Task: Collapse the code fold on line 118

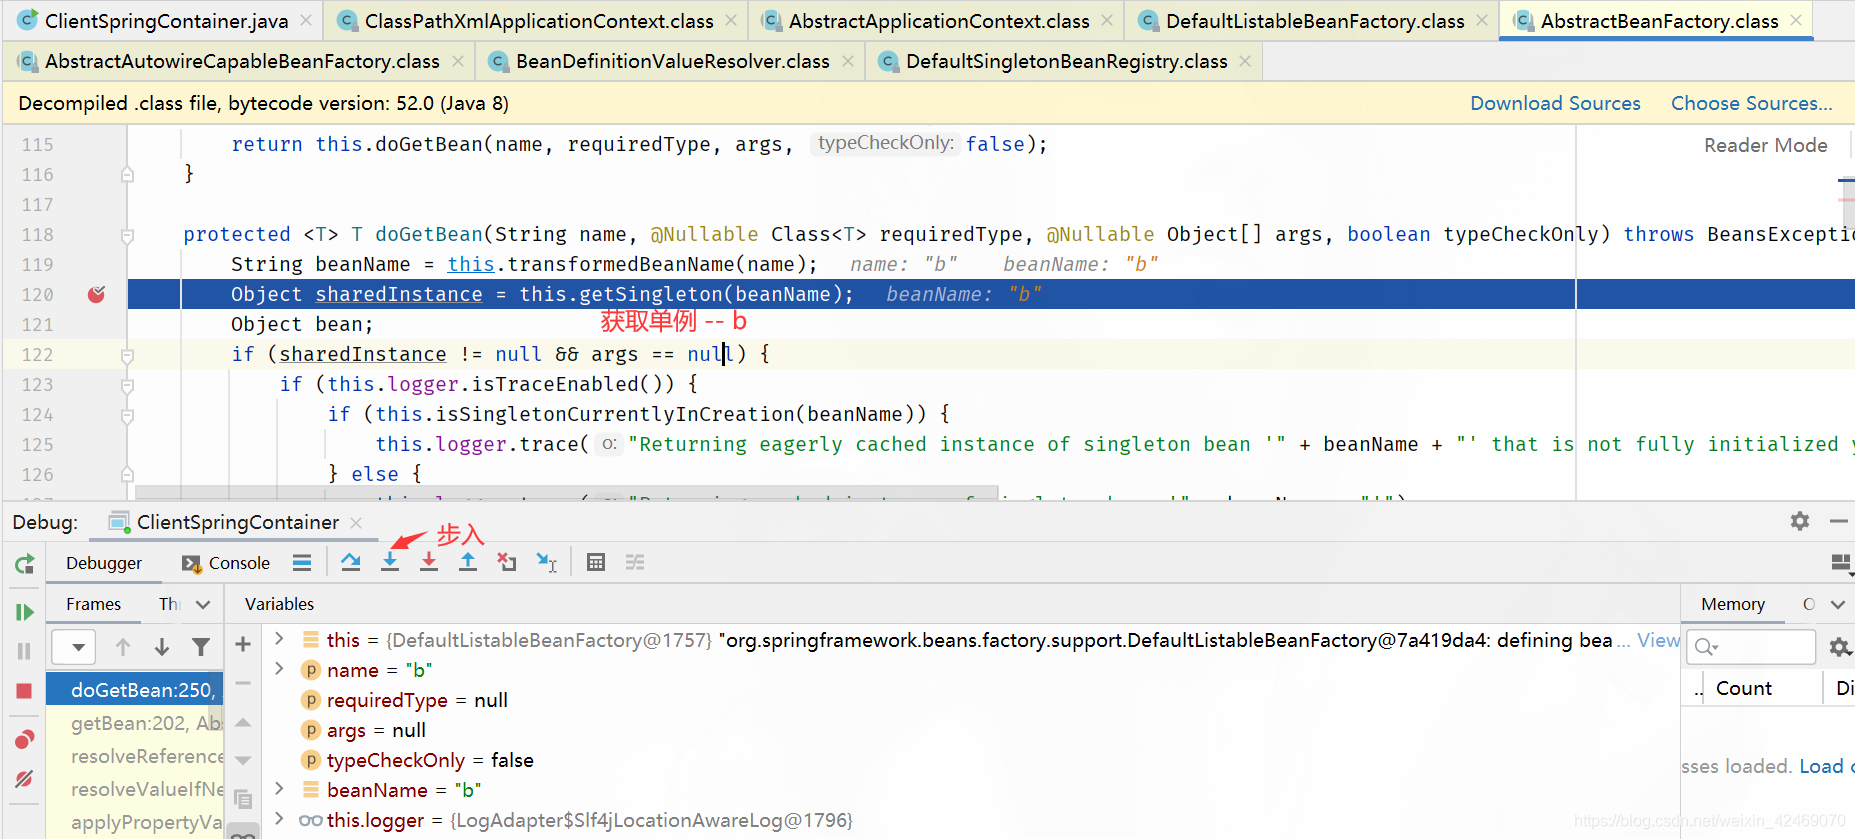Action: [x=127, y=236]
